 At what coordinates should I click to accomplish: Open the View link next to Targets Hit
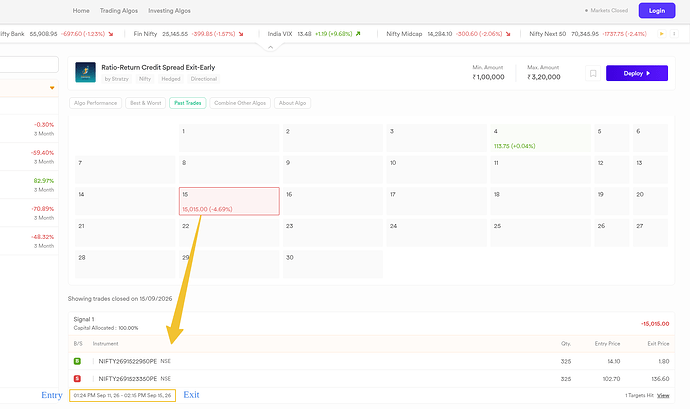click(x=663, y=395)
